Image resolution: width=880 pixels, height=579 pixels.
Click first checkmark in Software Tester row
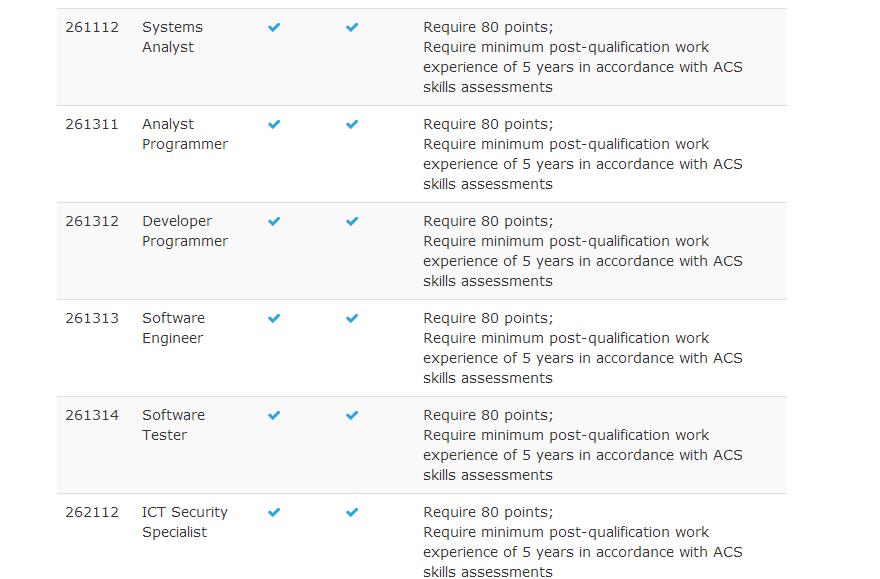pos(274,415)
